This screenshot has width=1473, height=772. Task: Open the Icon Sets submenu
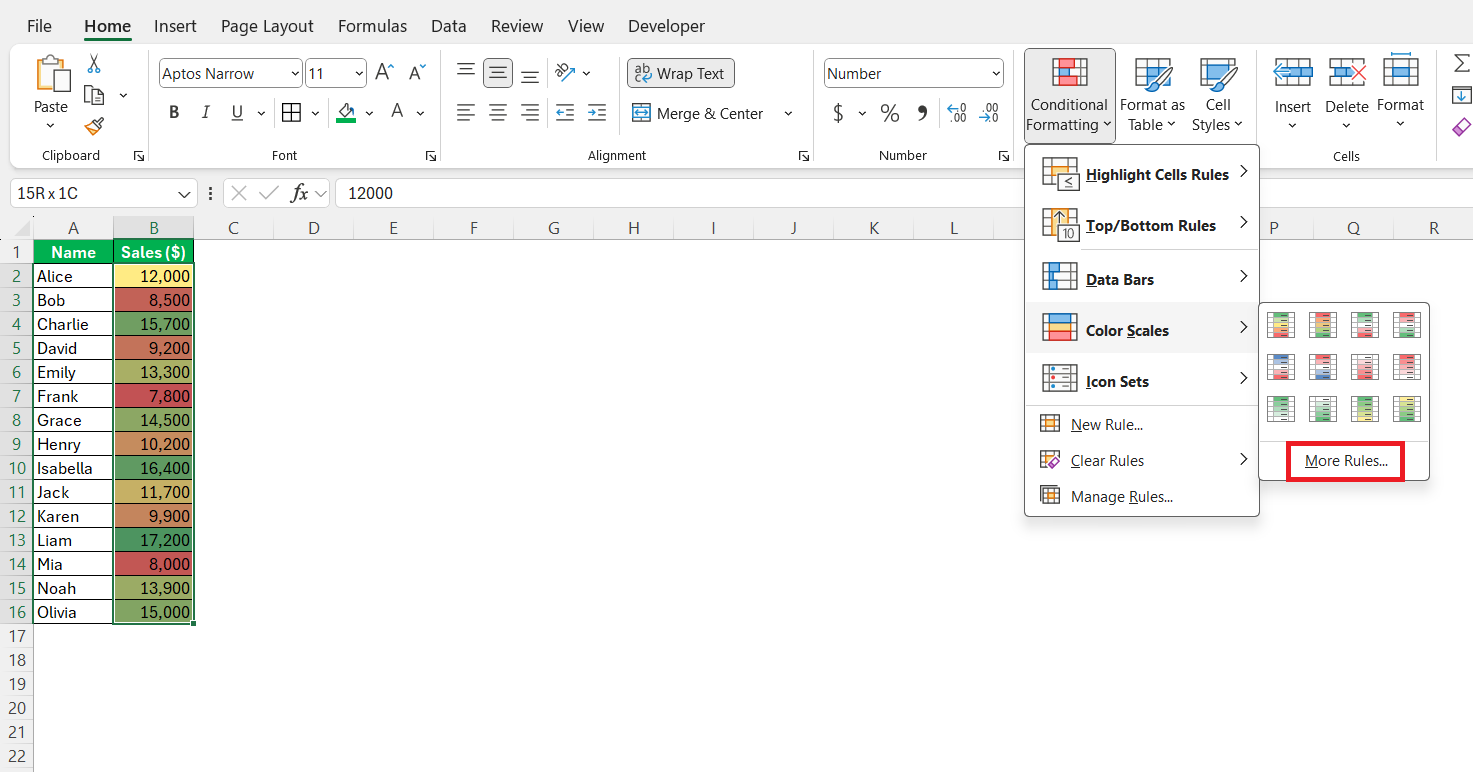1142,381
